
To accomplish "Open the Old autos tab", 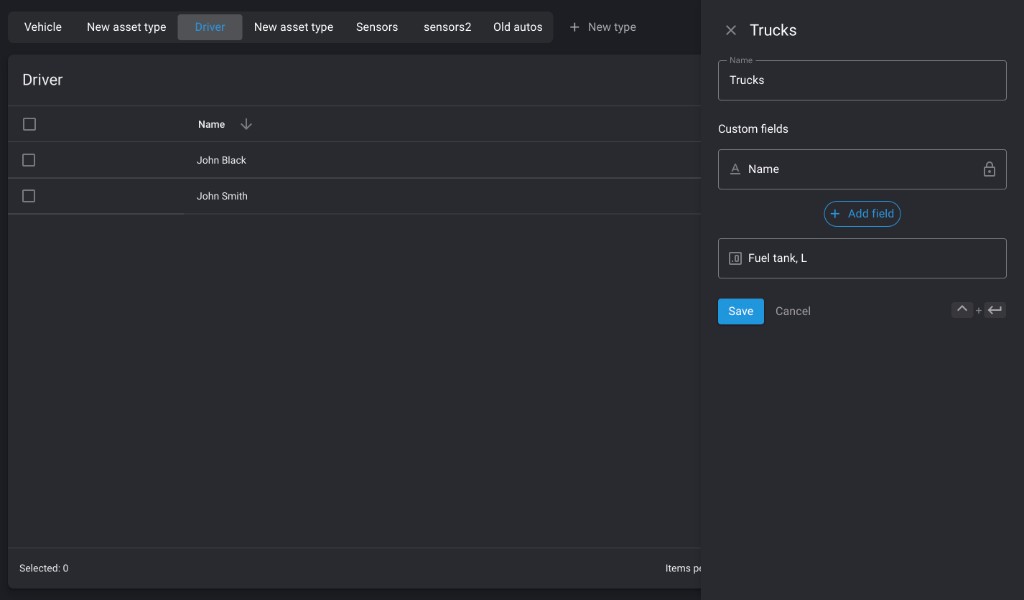I will coord(518,27).
